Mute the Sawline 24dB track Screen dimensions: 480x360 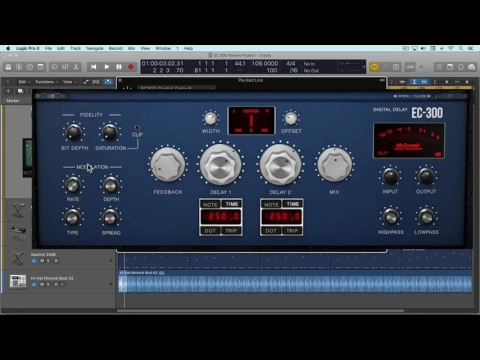[42, 261]
